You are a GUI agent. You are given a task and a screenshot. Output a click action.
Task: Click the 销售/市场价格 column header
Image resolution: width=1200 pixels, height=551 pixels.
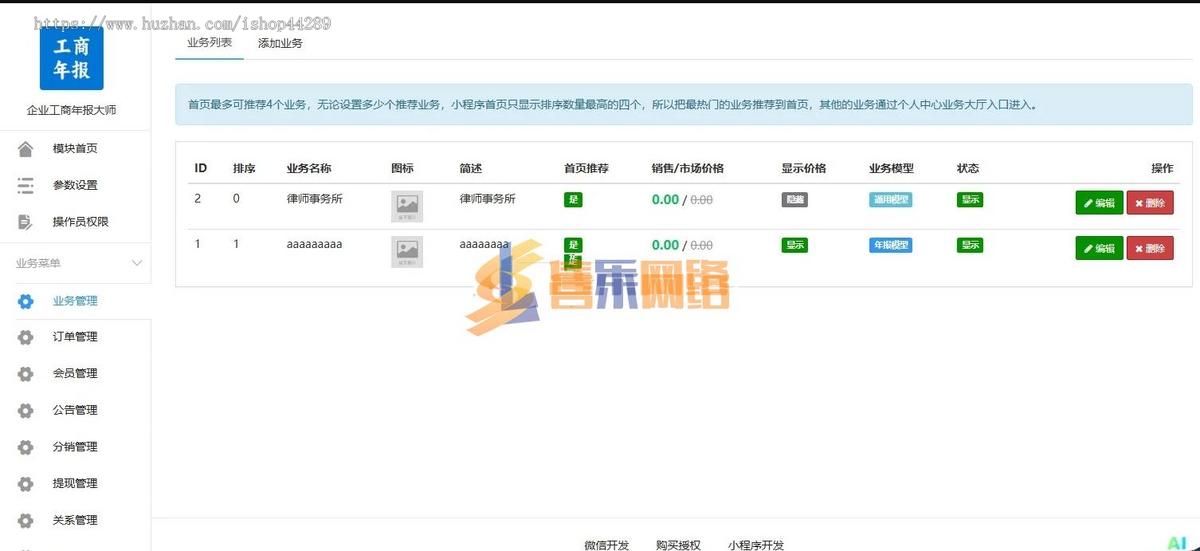click(688, 168)
